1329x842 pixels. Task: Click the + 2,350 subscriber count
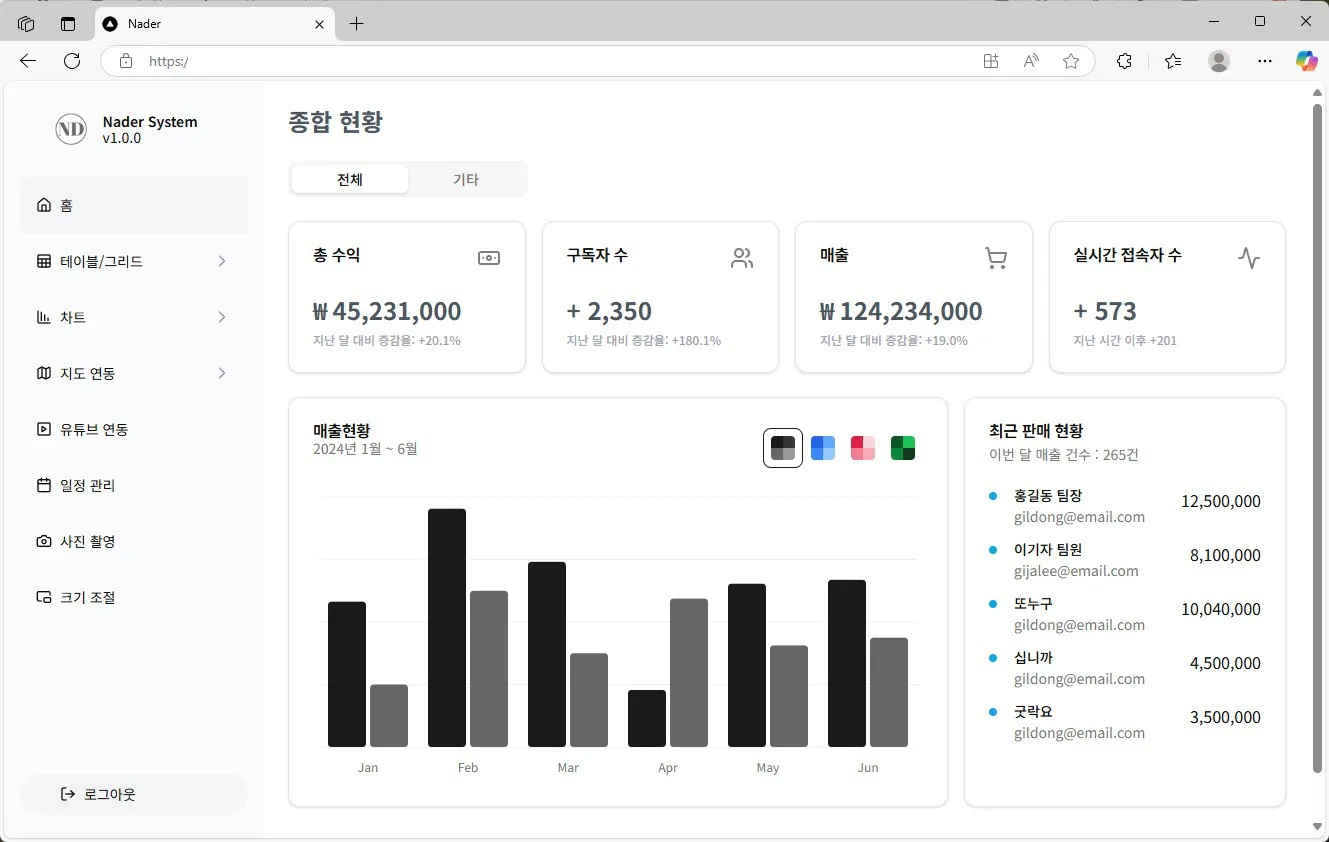click(609, 311)
